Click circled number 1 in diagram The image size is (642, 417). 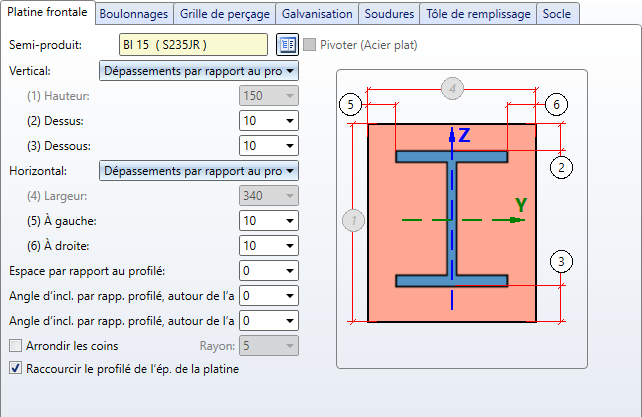point(349,218)
